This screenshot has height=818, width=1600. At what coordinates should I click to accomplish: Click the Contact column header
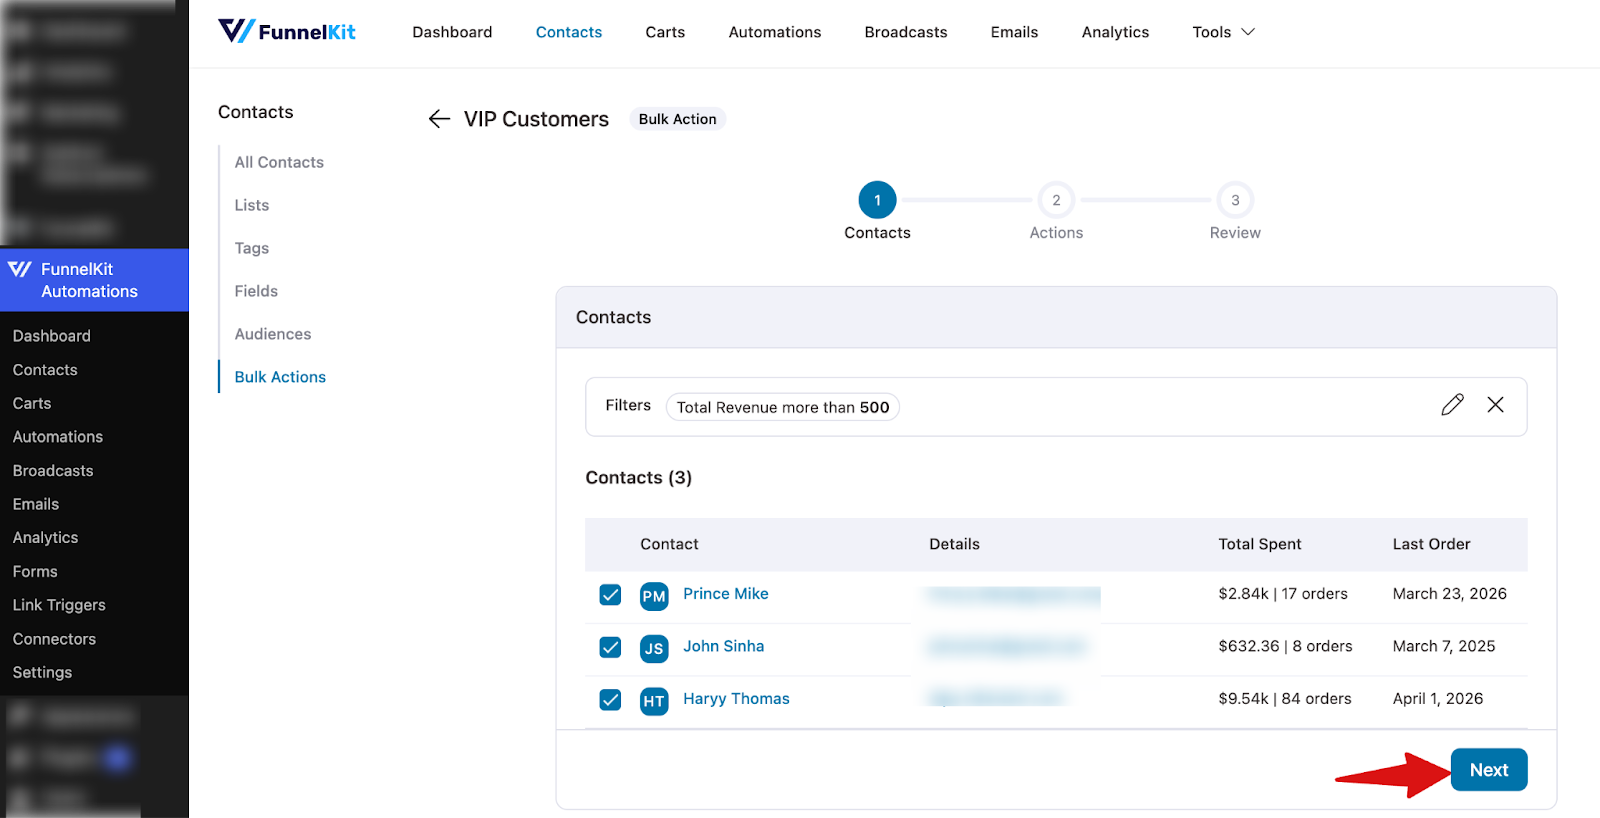[x=669, y=544]
